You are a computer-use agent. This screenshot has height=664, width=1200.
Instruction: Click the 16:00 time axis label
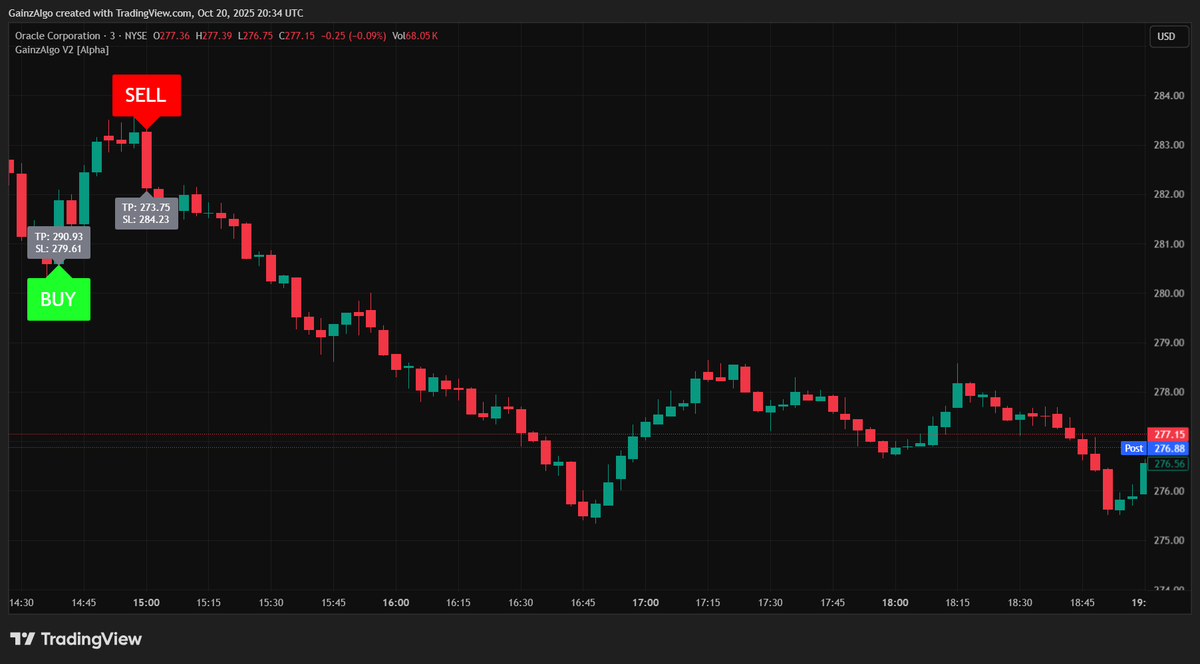[396, 603]
